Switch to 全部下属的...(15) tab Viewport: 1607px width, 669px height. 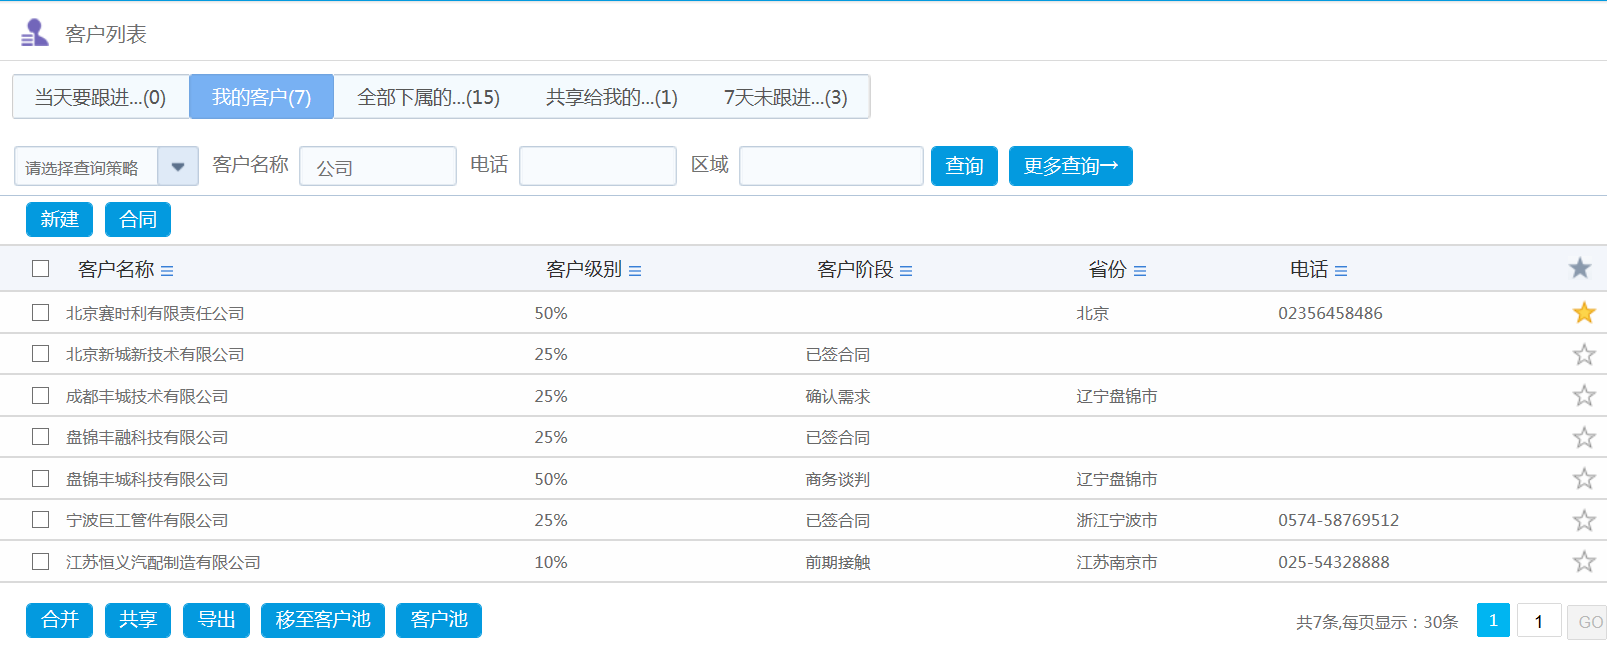click(x=428, y=97)
